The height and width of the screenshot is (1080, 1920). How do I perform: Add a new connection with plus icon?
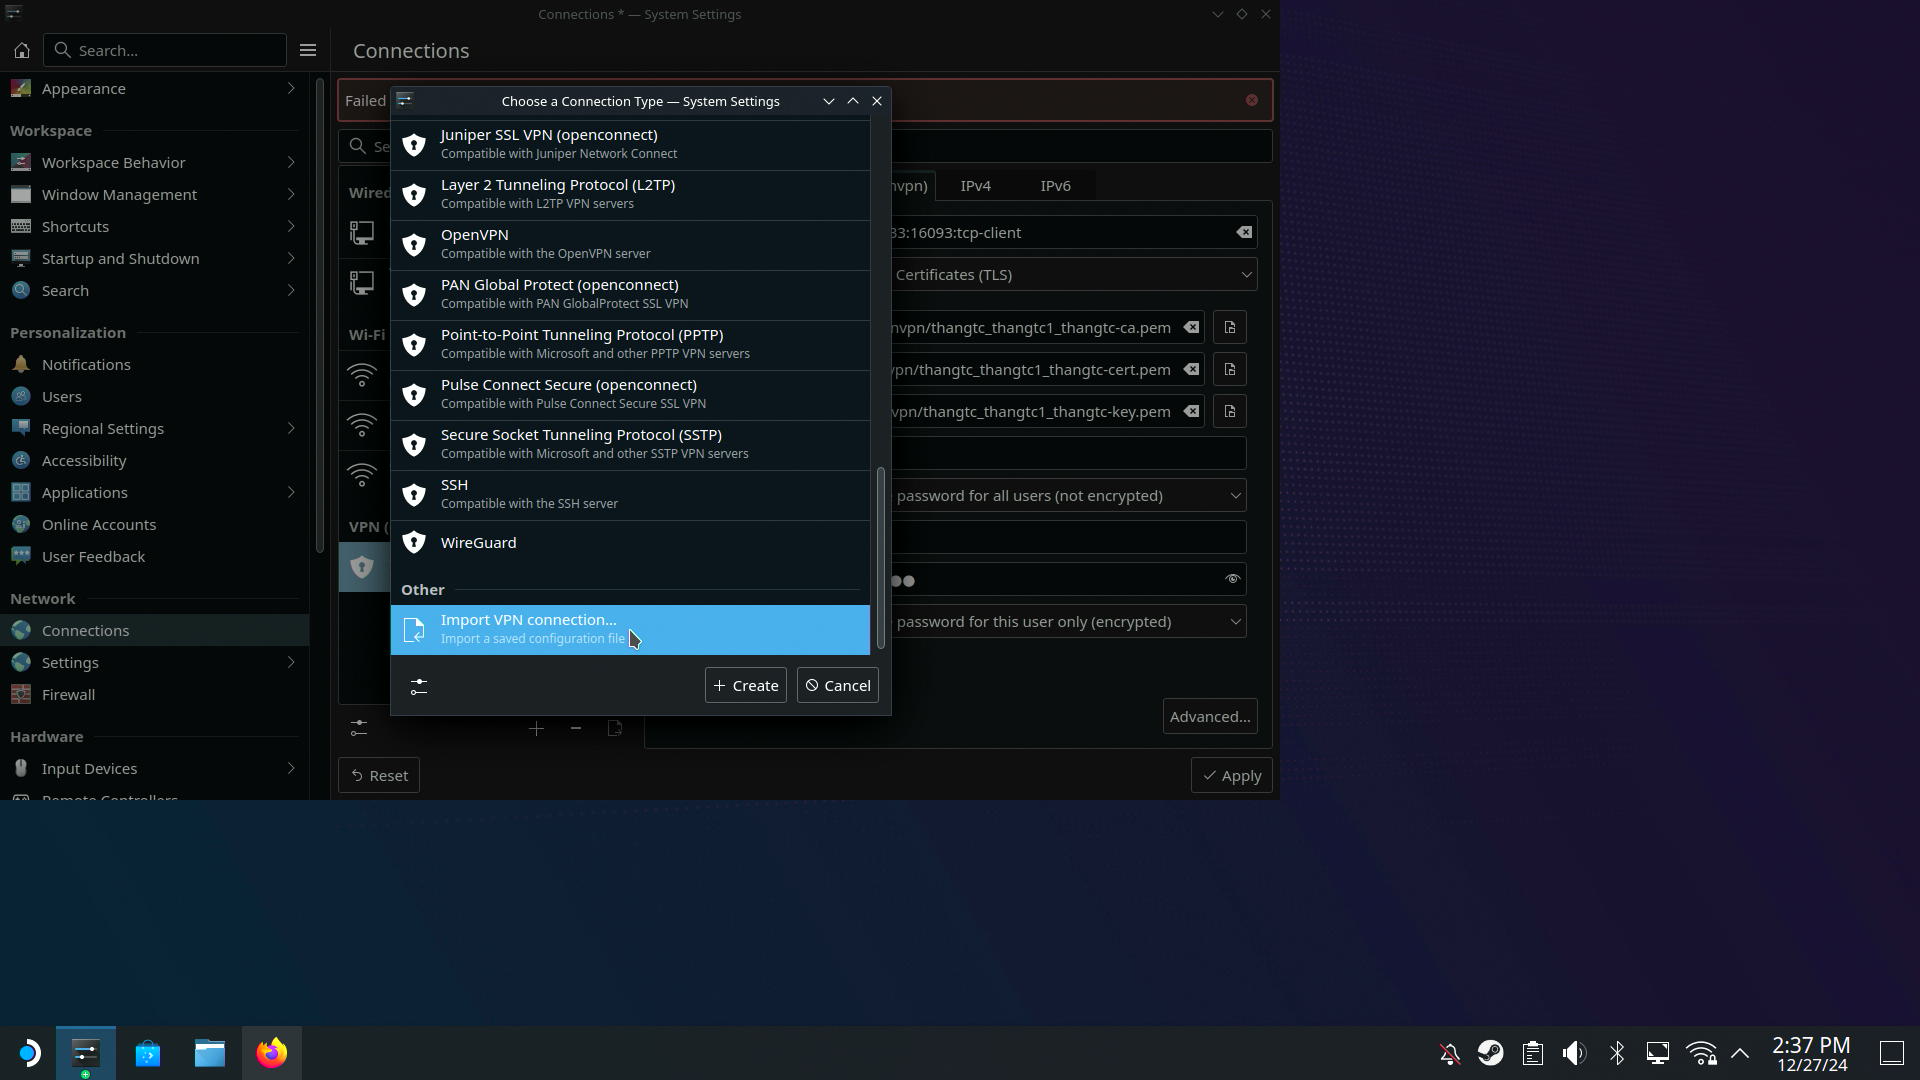536,728
